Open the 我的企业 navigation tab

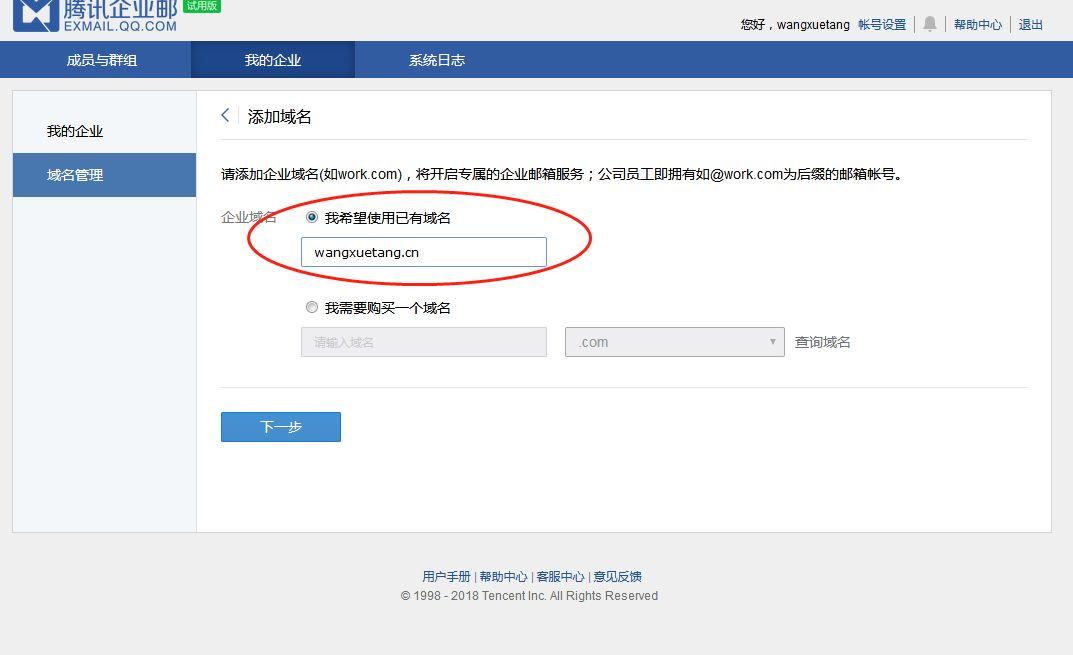pyautogui.click(x=272, y=60)
